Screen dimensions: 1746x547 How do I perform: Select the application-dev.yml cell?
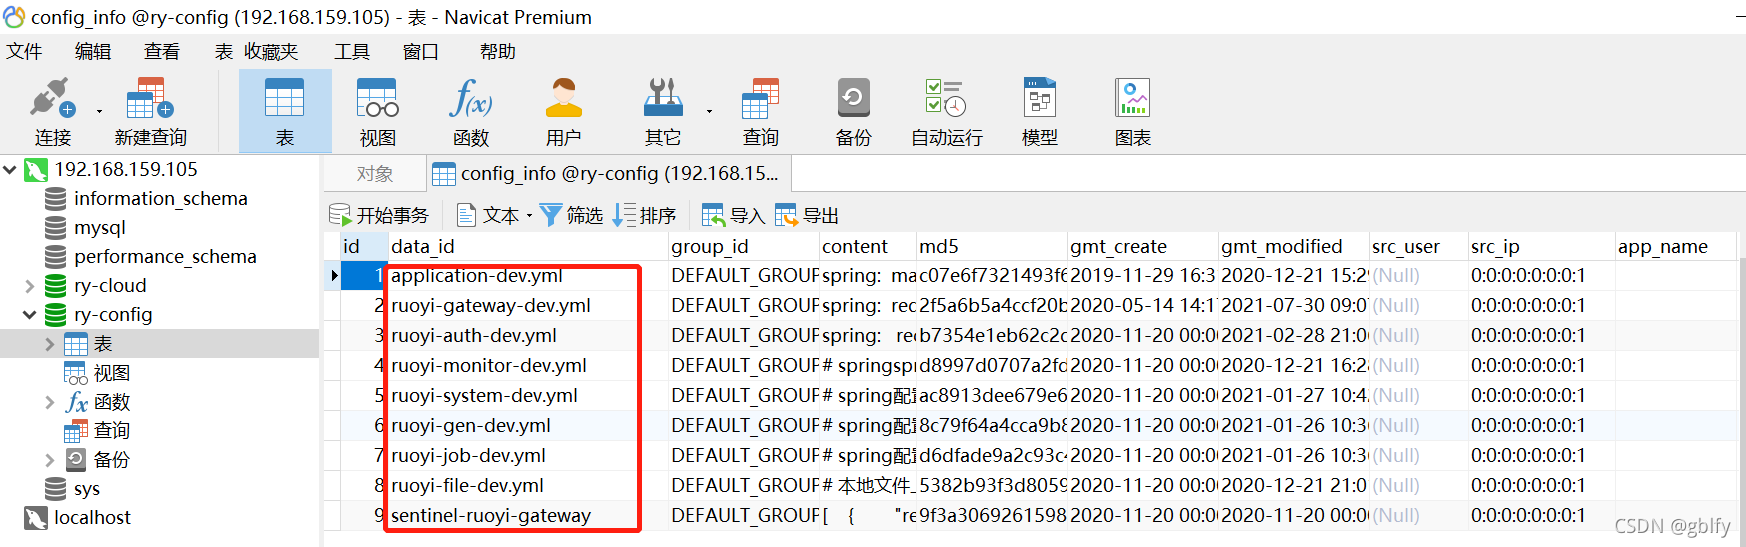(x=528, y=276)
